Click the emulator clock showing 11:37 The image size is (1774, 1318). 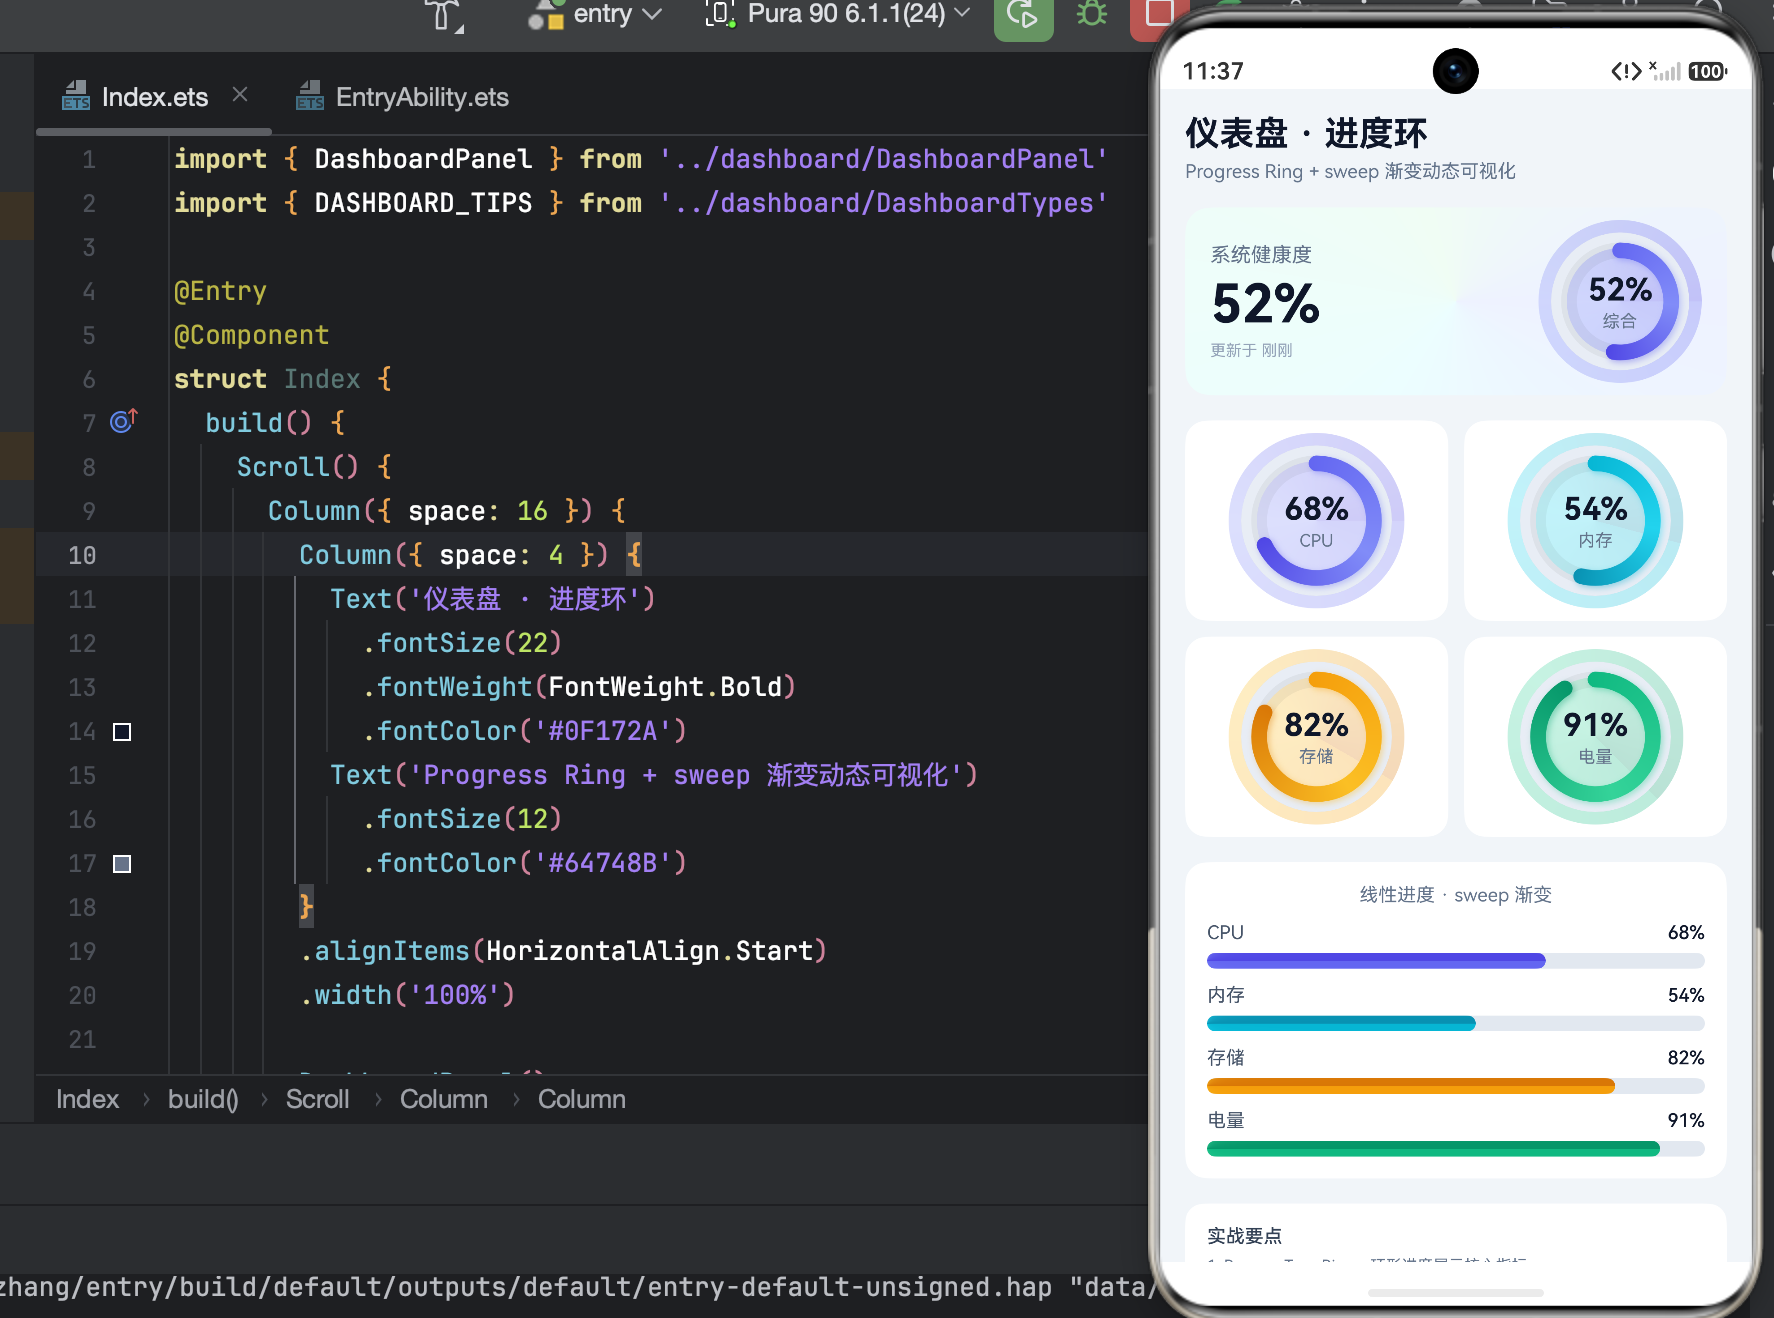pyautogui.click(x=1213, y=71)
